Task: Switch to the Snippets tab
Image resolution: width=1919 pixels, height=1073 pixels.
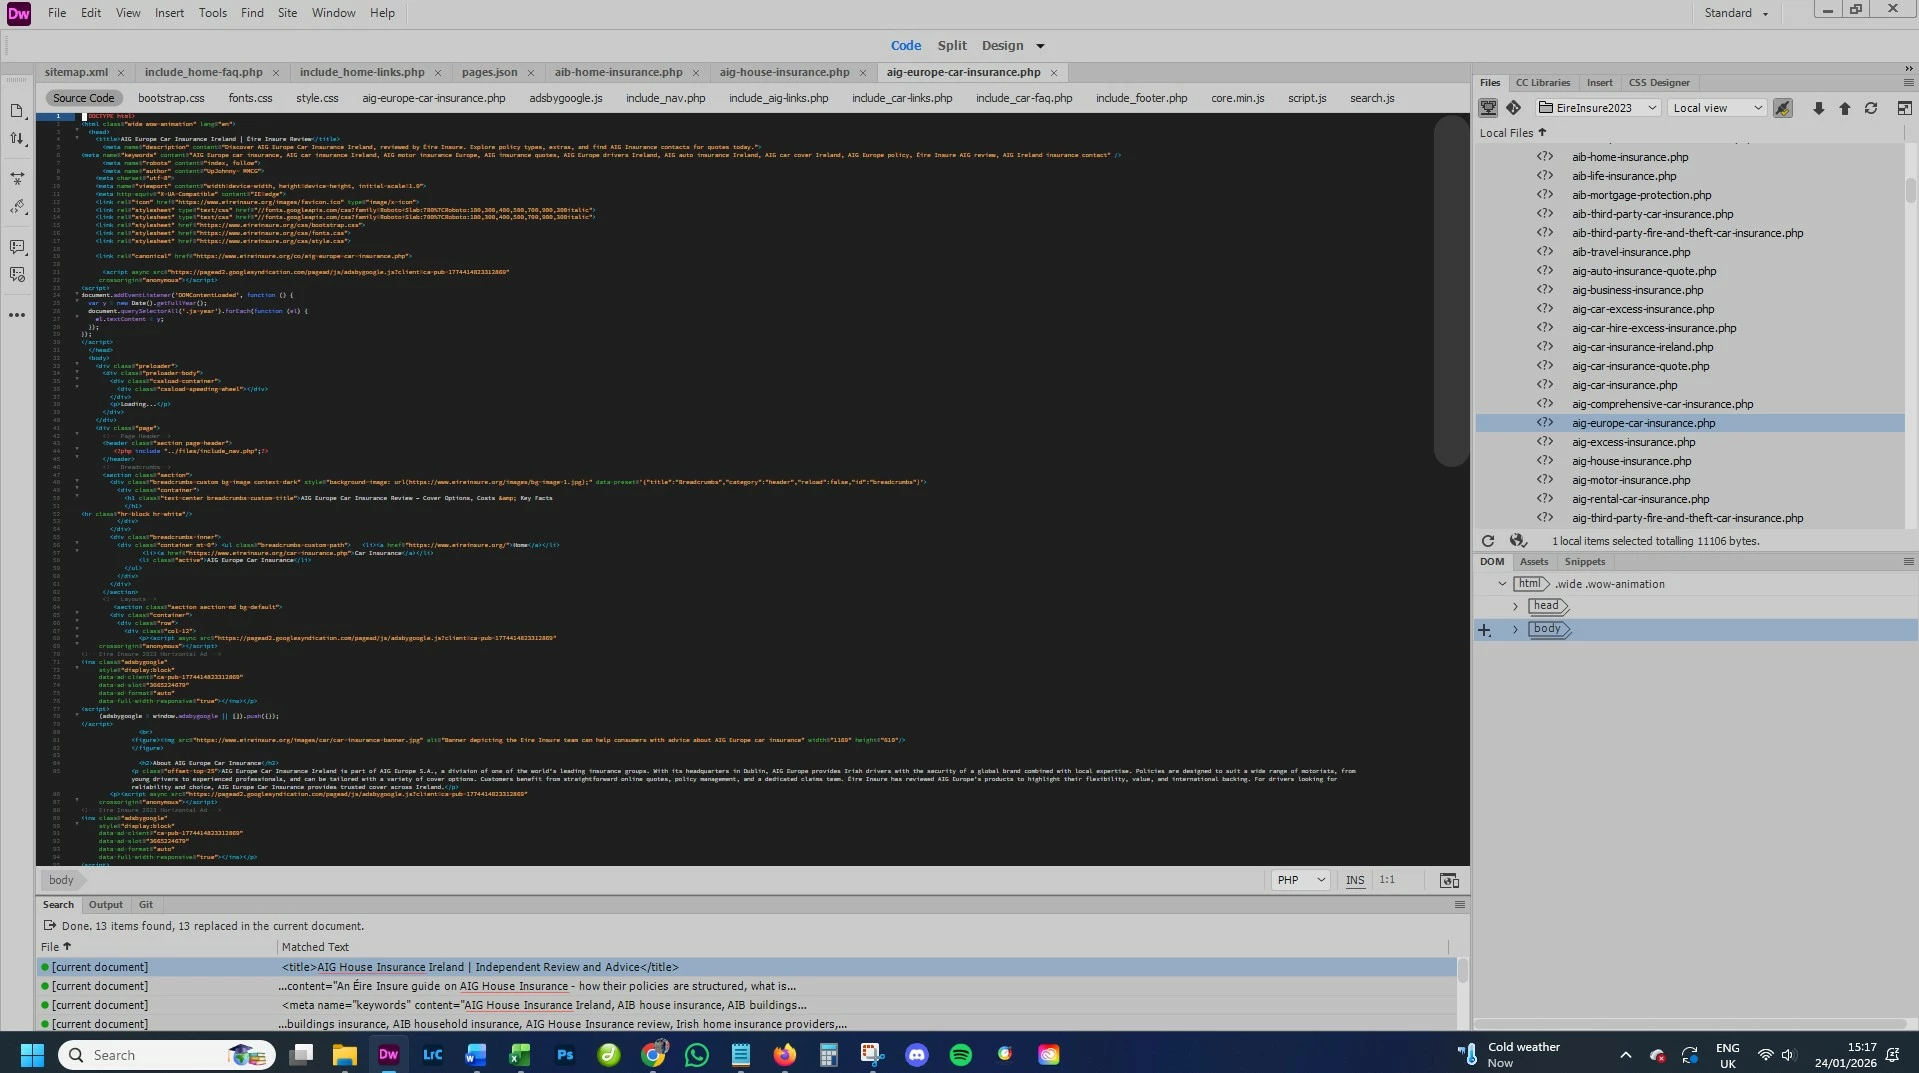Action: pos(1585,562)
